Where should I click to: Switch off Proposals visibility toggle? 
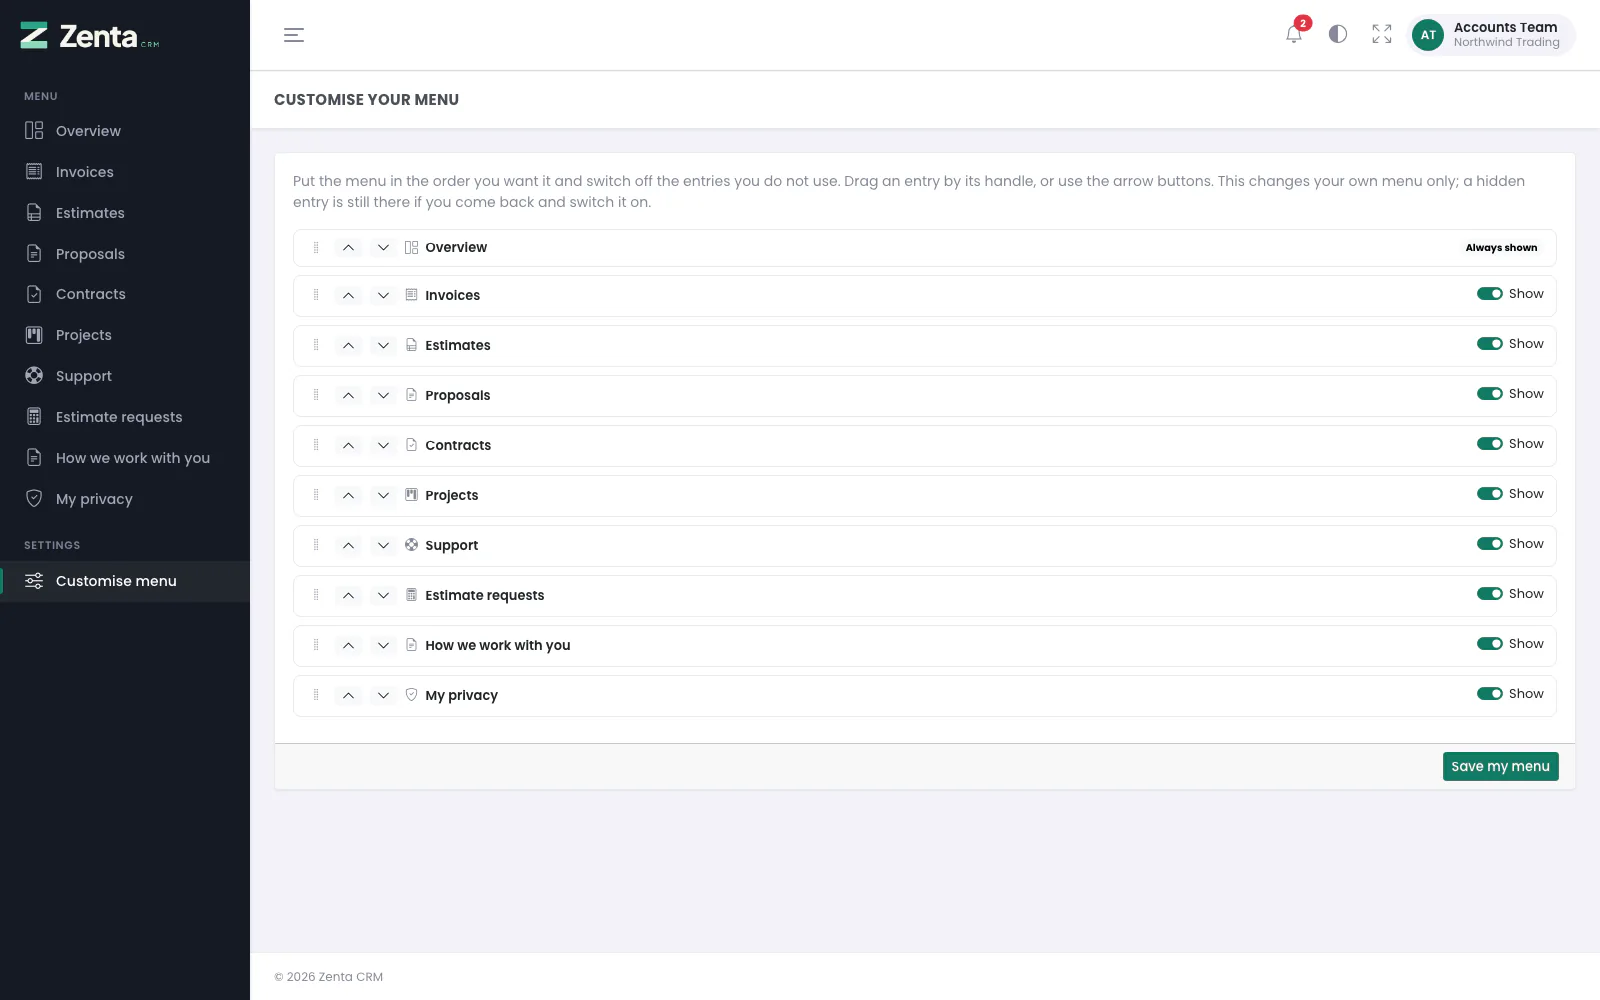[1490, 394]
